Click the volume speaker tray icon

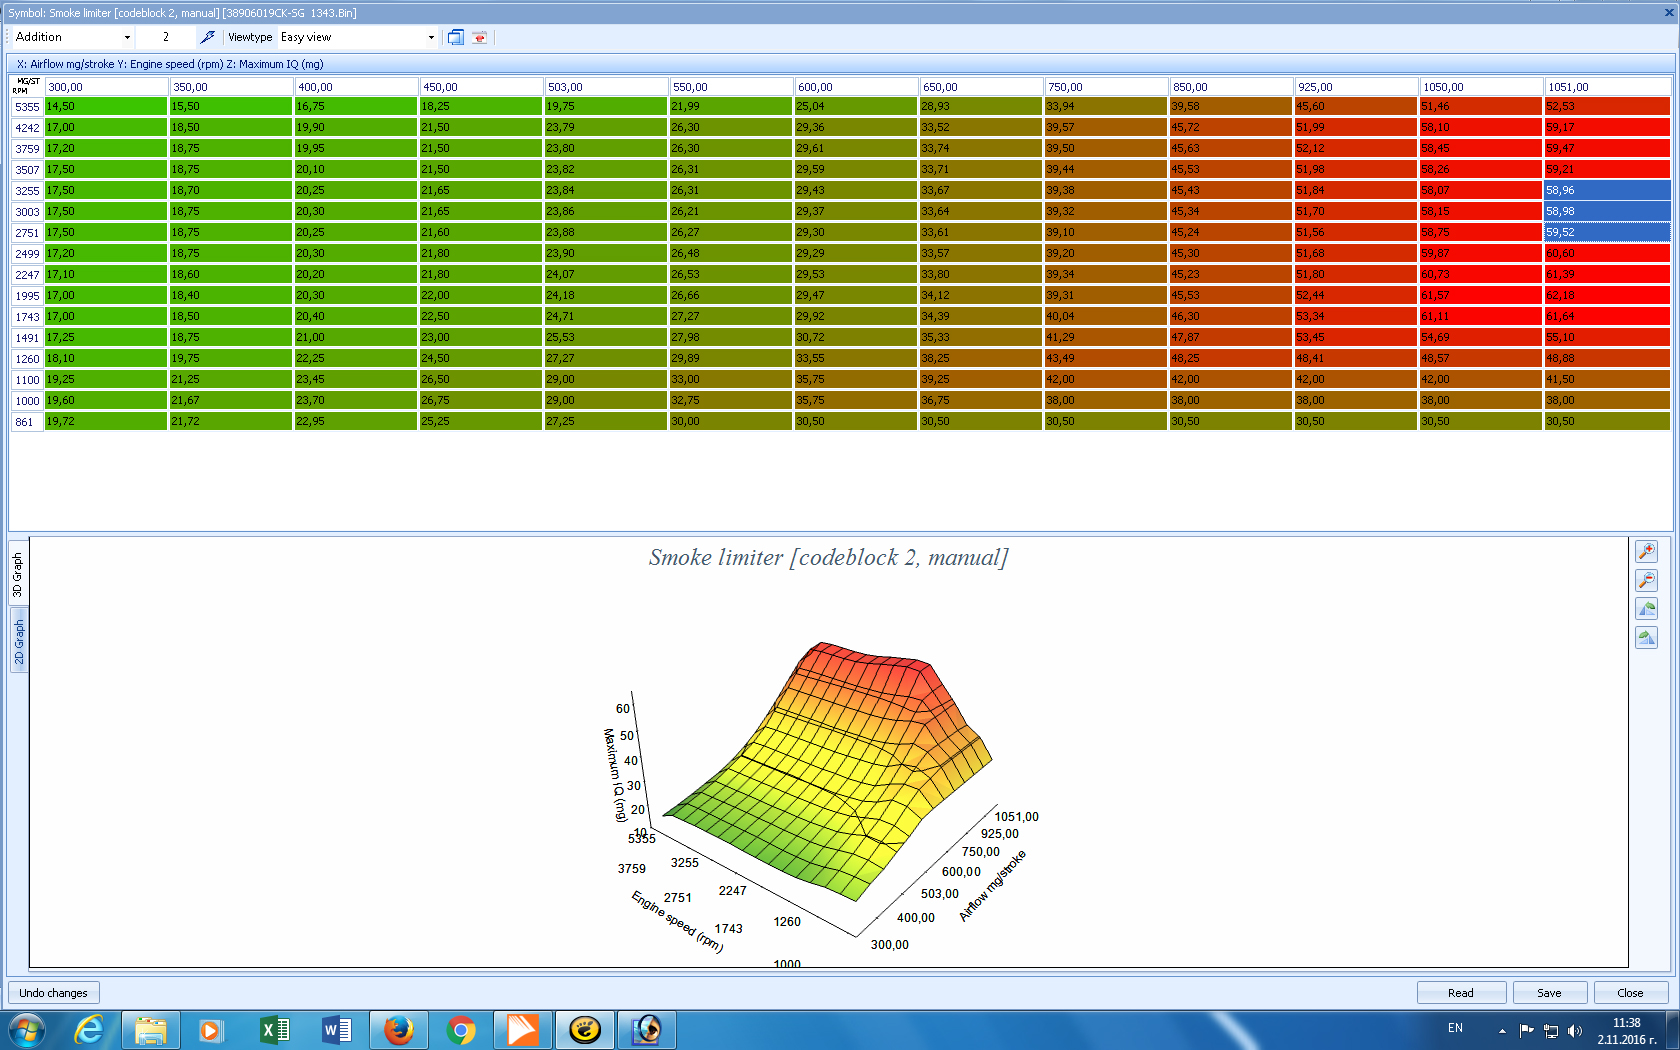click(x=1575, y=1030)
